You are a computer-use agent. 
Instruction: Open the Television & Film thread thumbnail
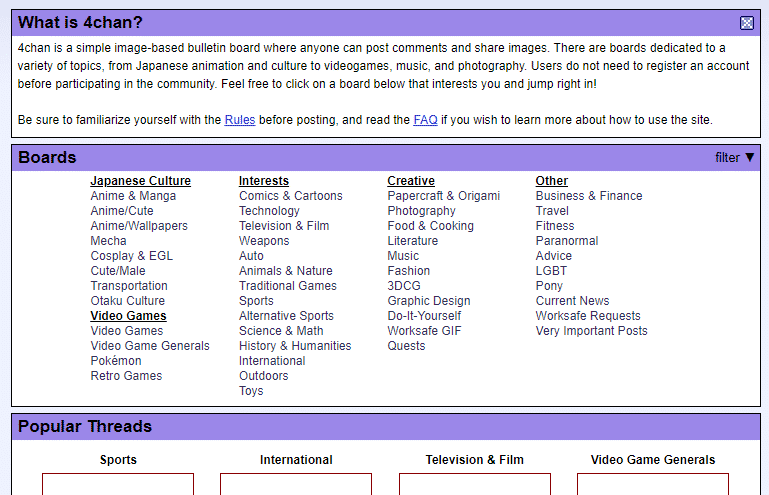click(x=474, y=484)
